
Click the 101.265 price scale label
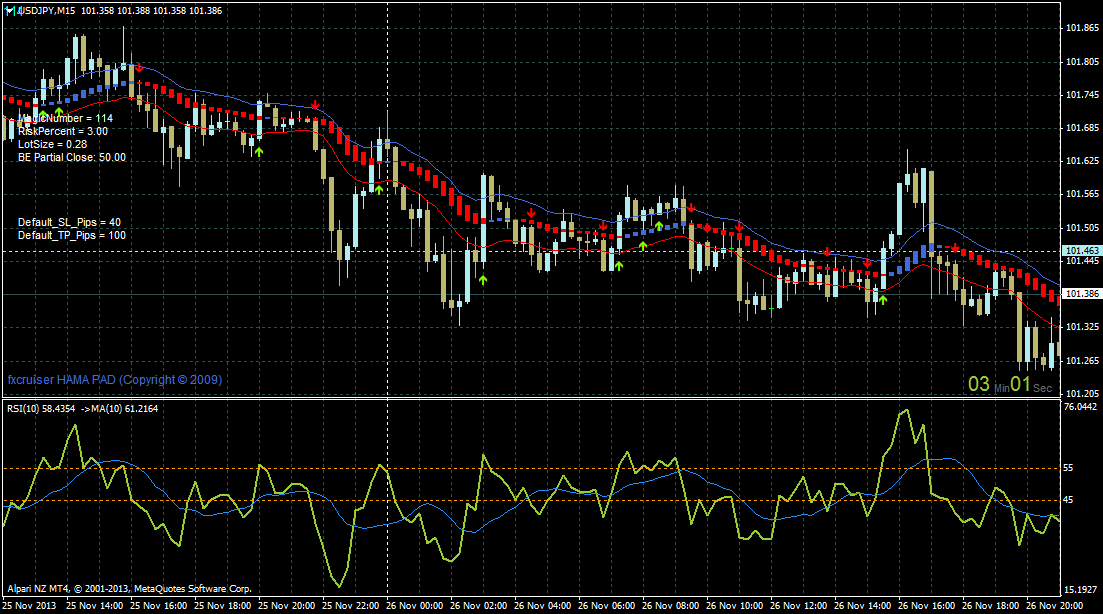1082,361
